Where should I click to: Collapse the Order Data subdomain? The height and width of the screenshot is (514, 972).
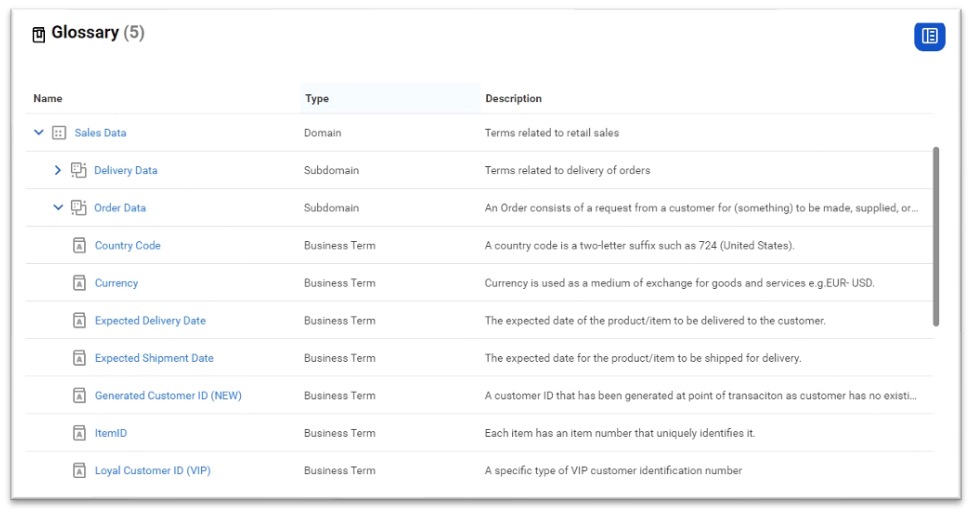pyautogui.click(x=58, y=208)
